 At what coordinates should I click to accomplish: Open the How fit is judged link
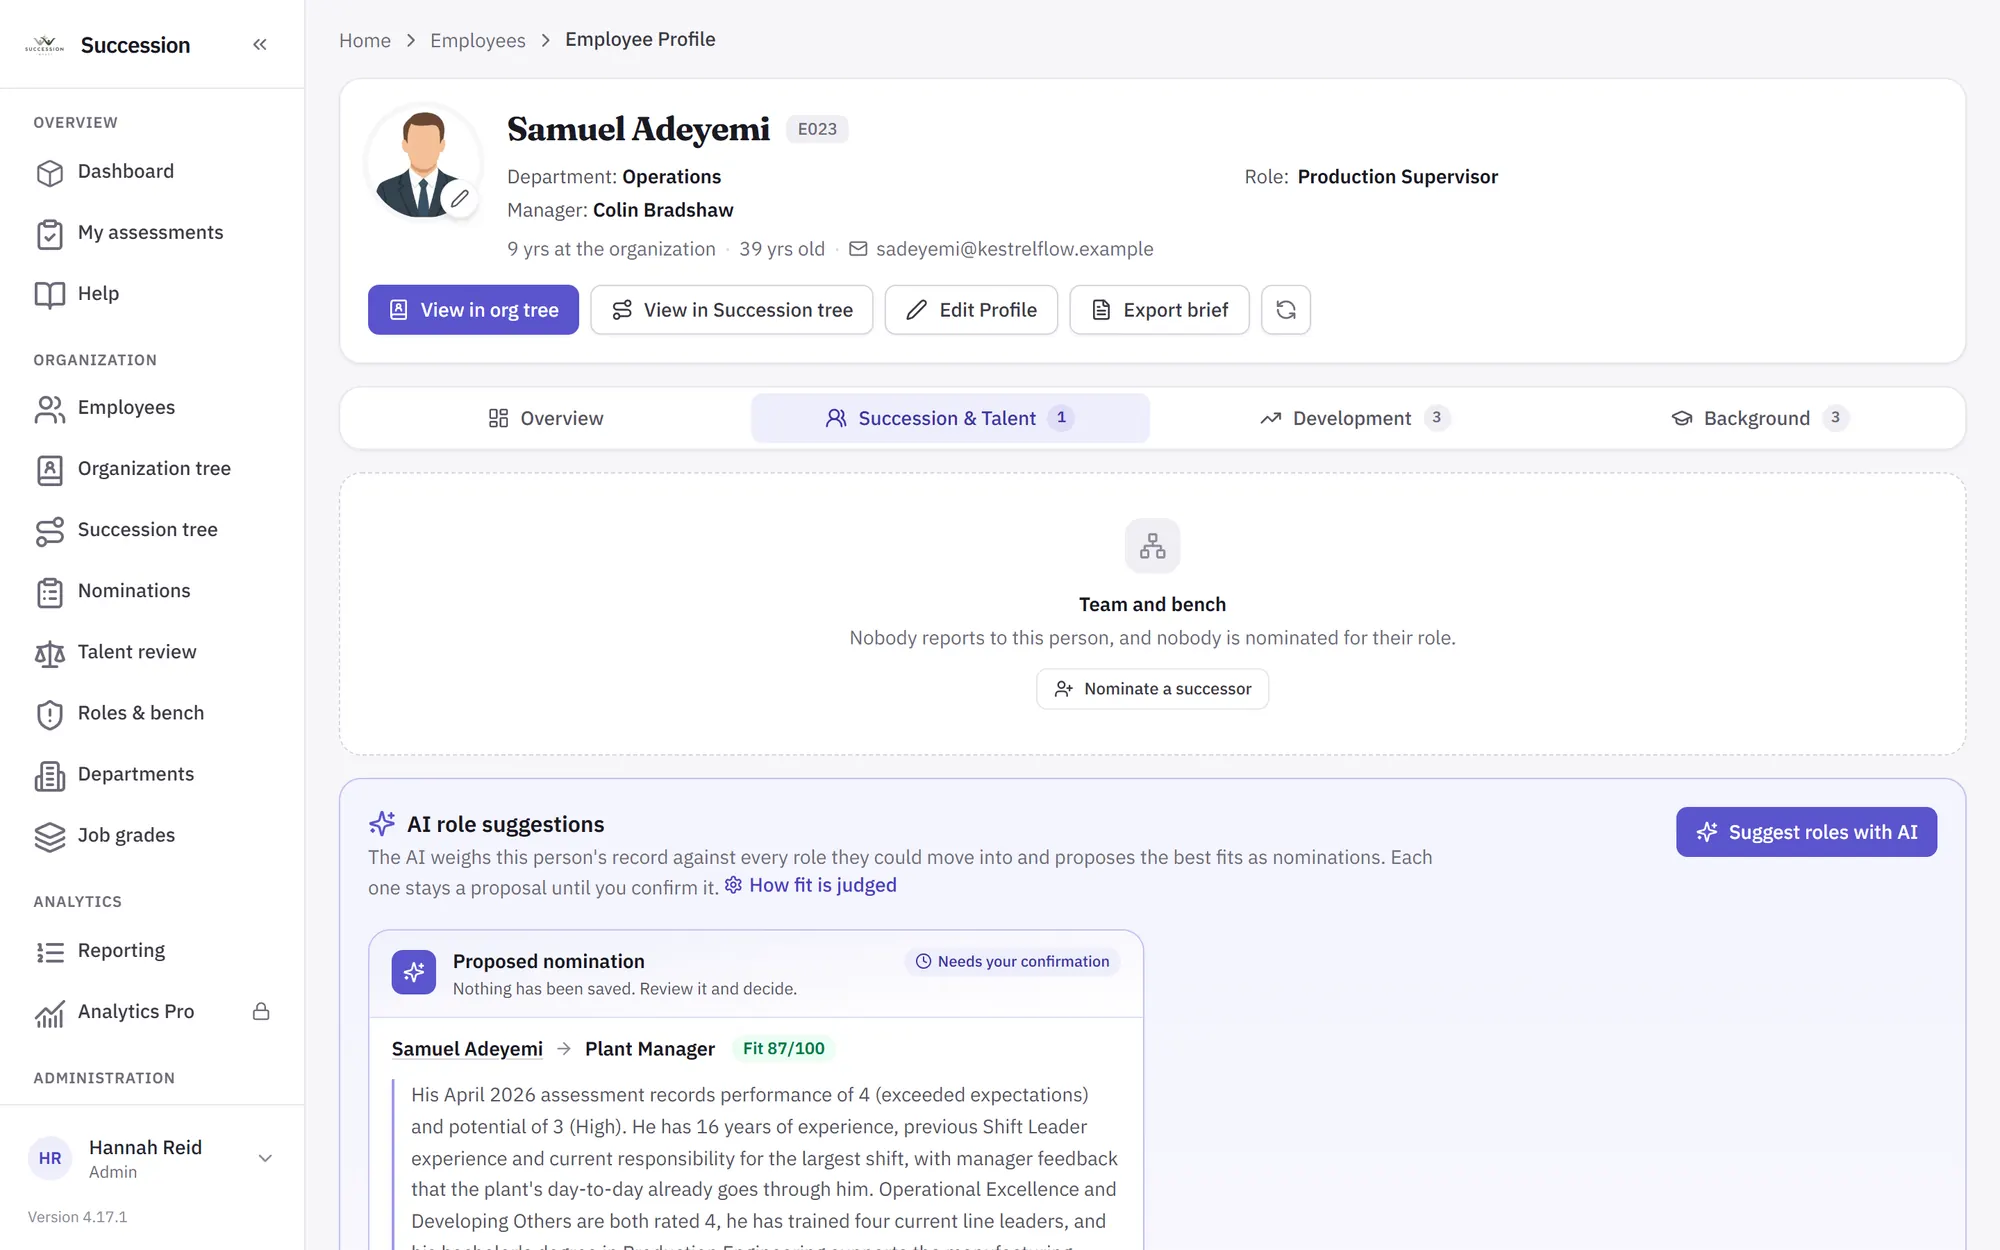tap(811, 885)
